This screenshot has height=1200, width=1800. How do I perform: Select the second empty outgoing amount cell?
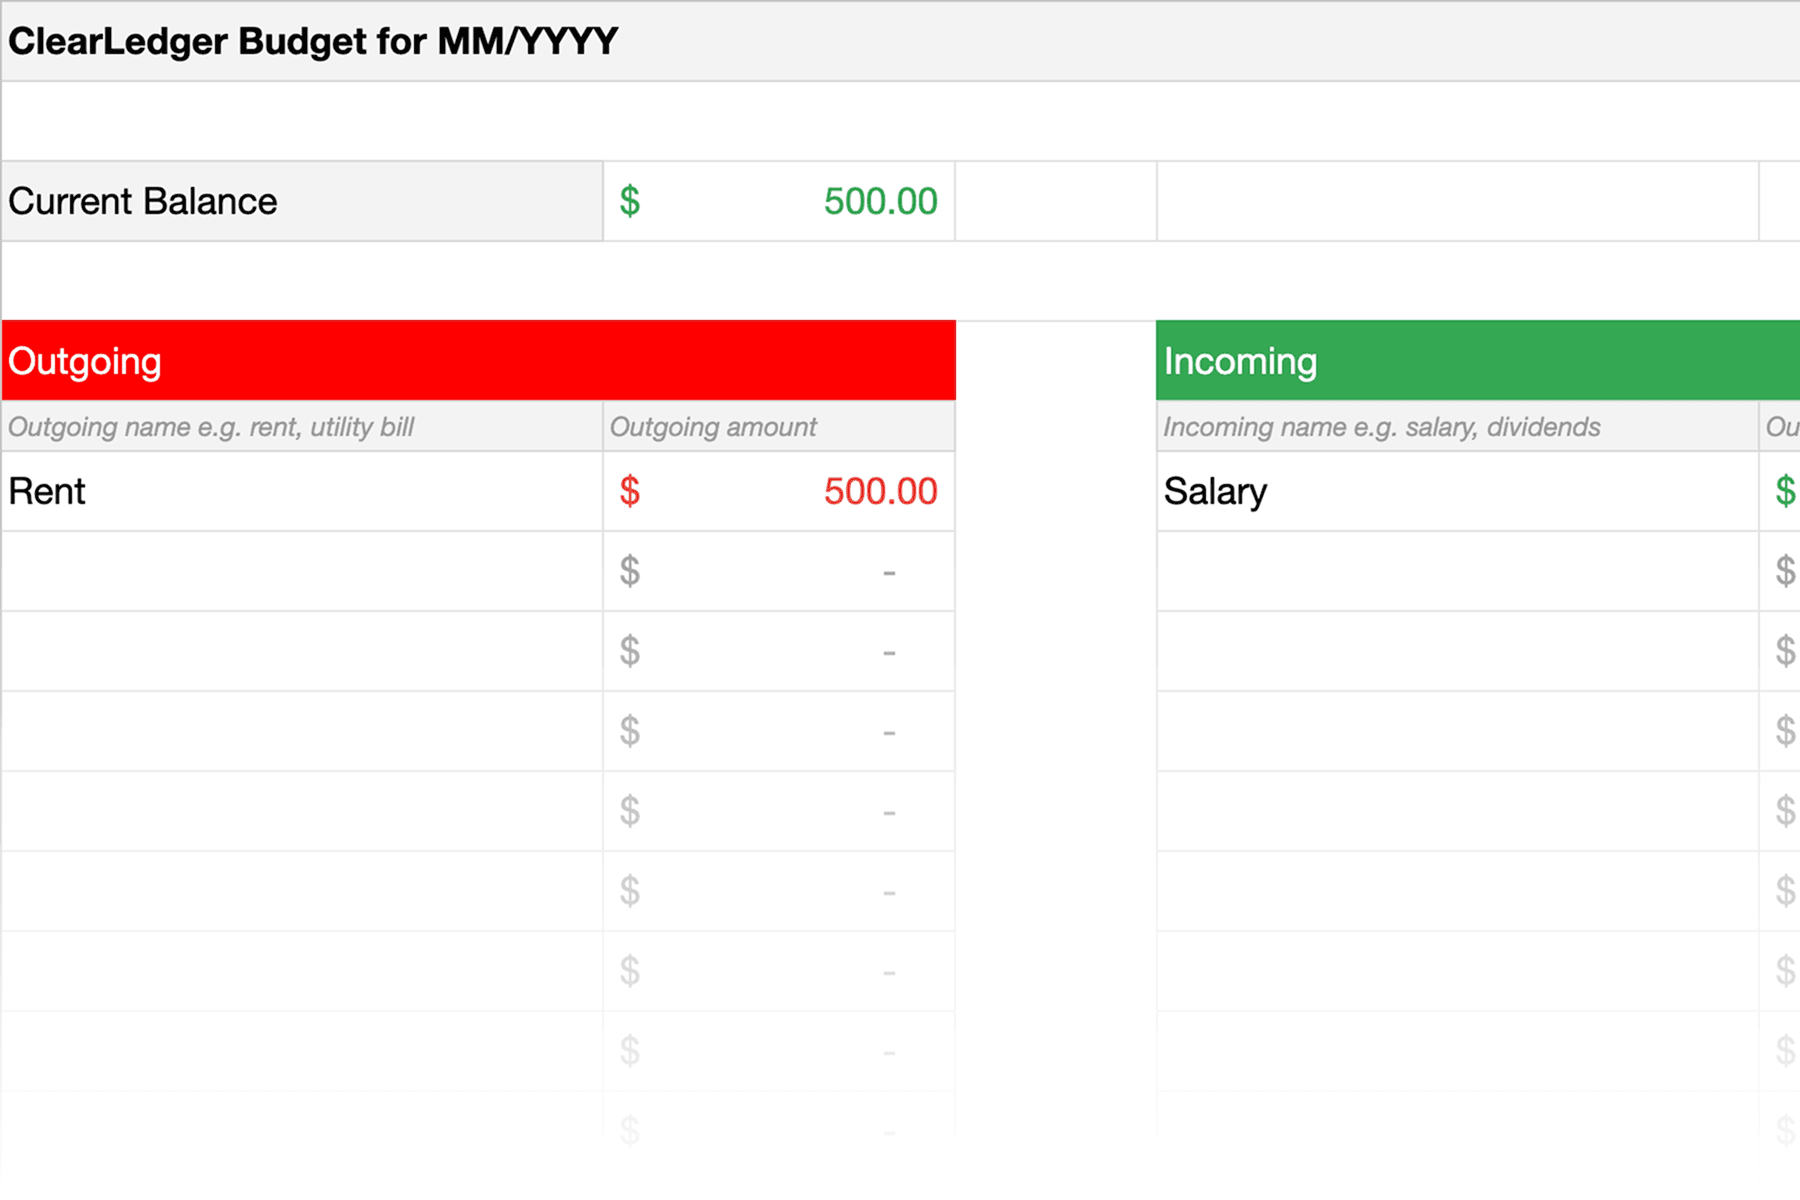click(778, 651)
